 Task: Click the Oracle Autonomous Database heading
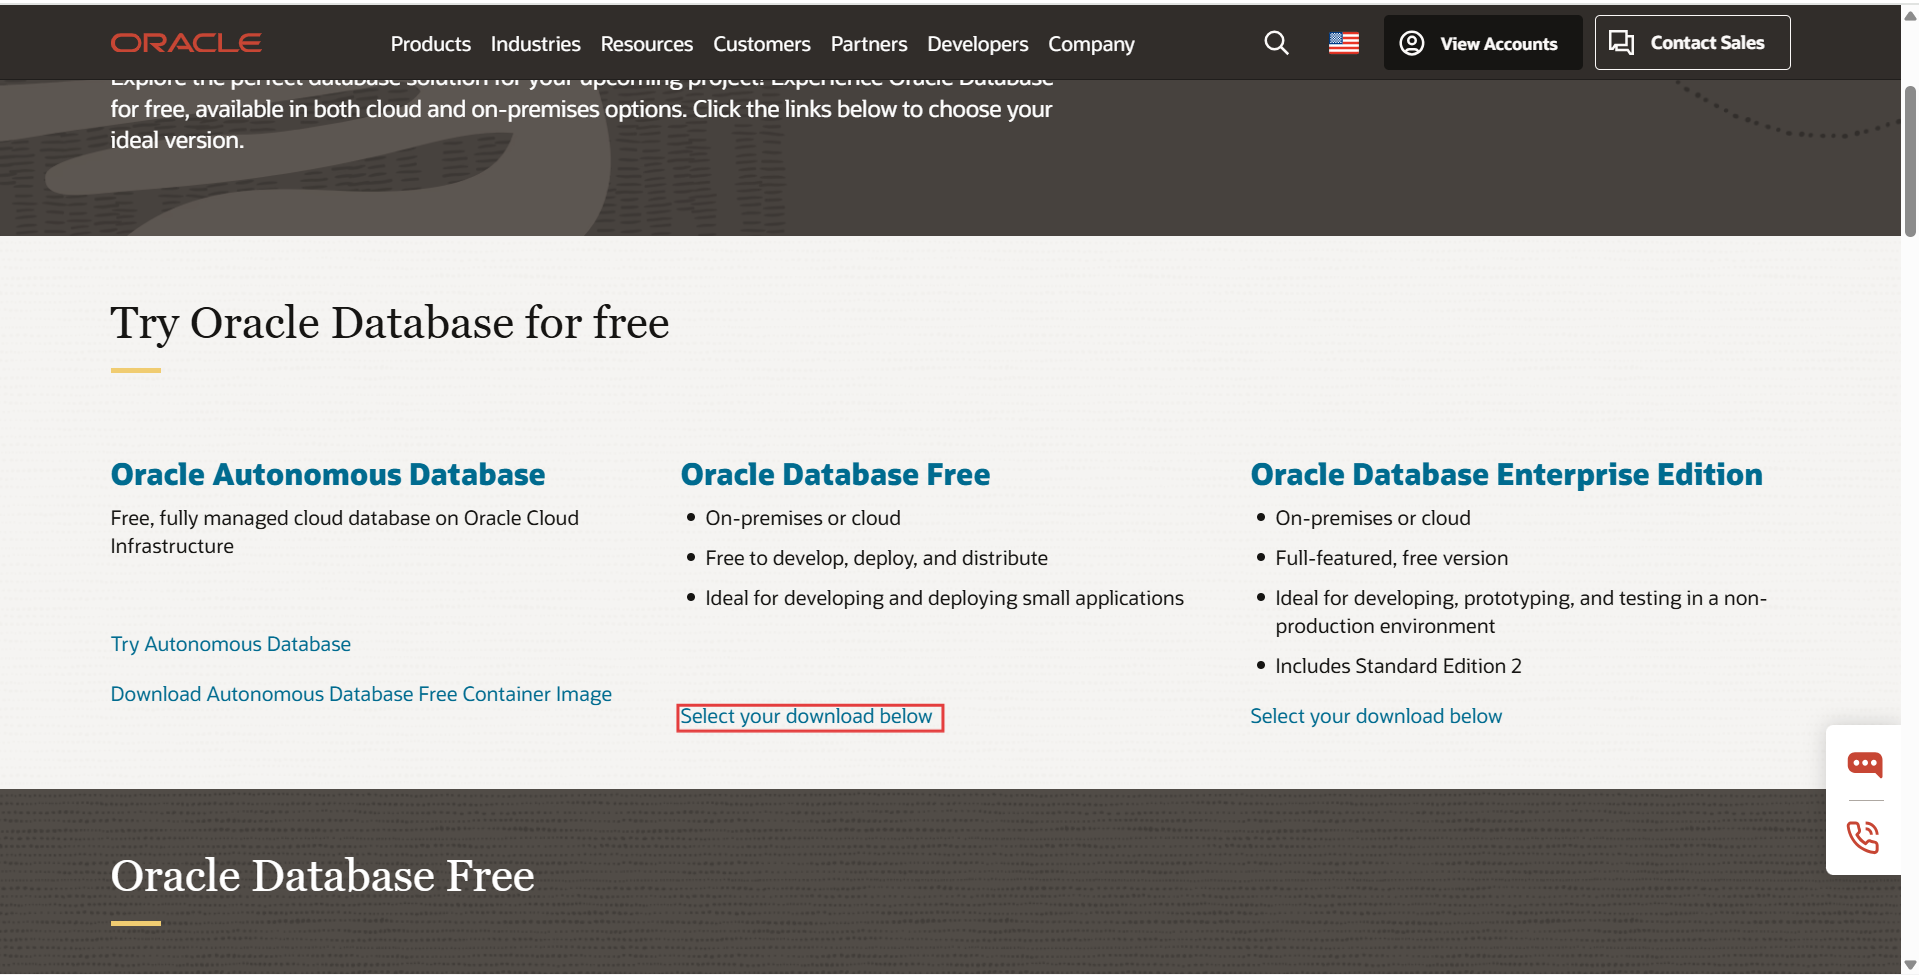(328, 474)
